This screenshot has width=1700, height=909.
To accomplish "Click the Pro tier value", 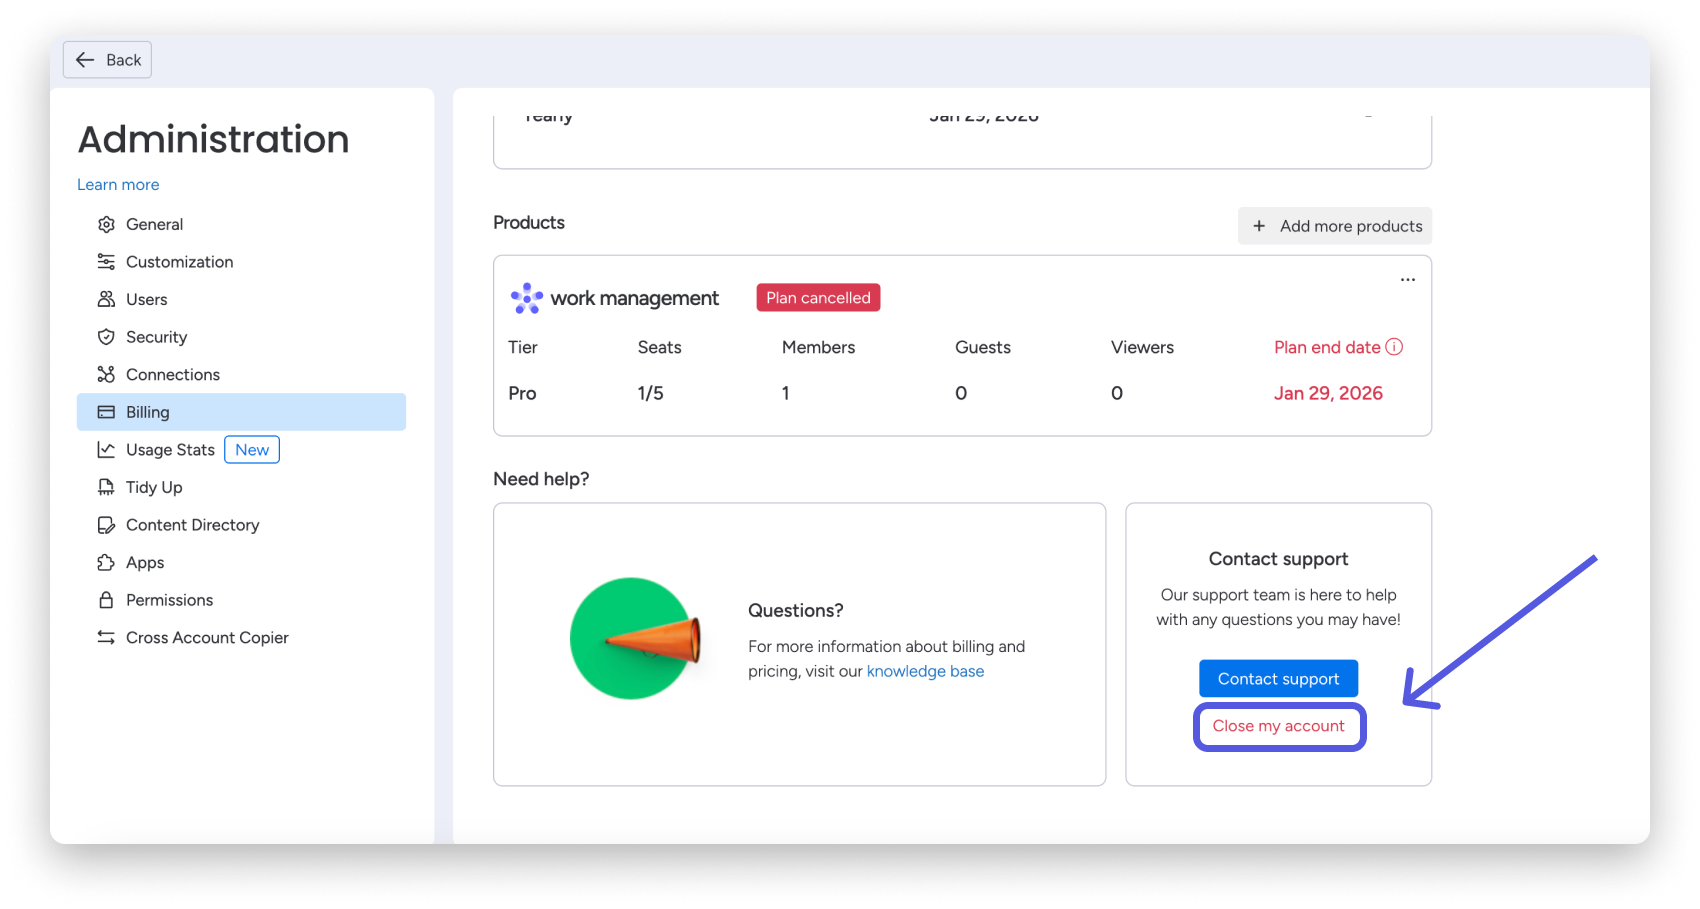I will click(522, 393).
